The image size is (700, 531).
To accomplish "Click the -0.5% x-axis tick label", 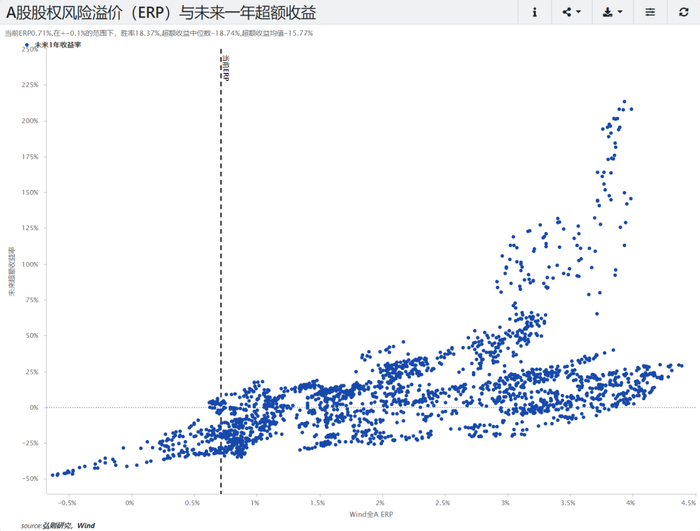I will pyautogui.click(x=67, y=503).
